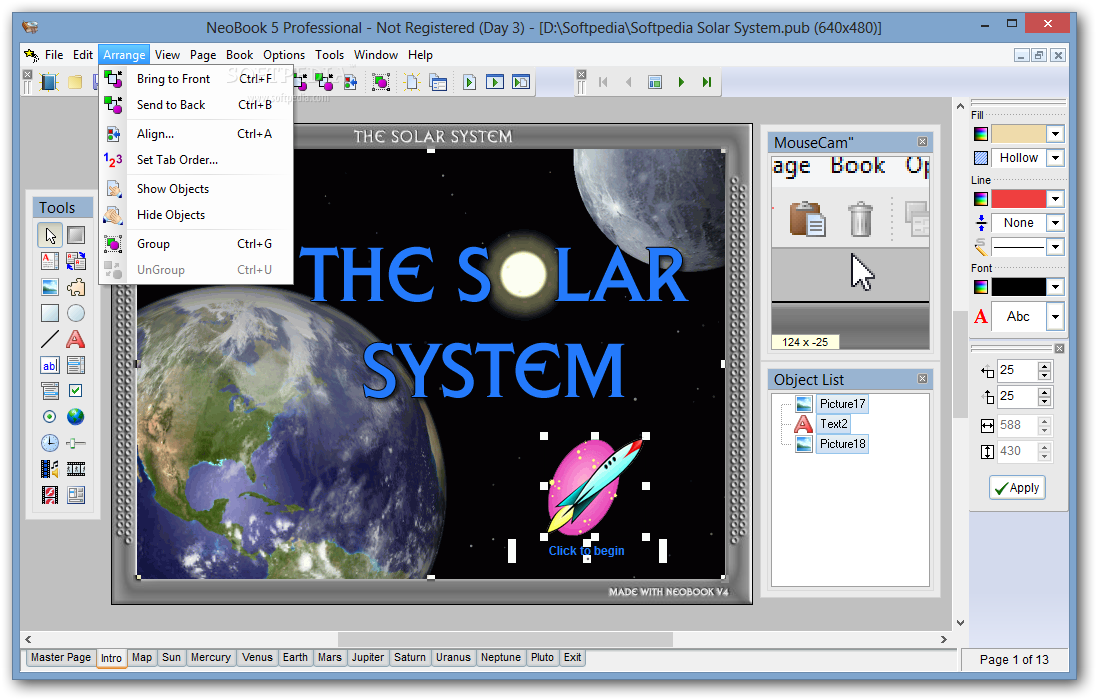Open the Book menu
The image size is (1097, 700).
(239, 55)
